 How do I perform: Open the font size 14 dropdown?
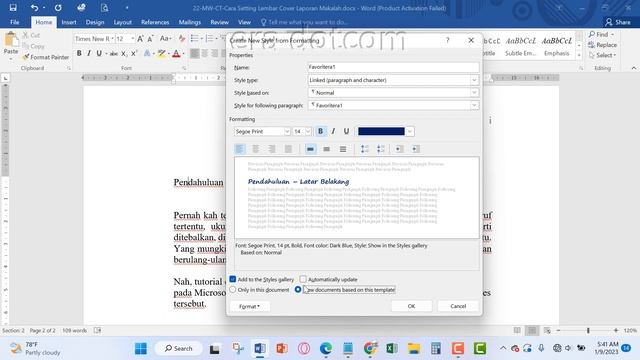[308, 131]
